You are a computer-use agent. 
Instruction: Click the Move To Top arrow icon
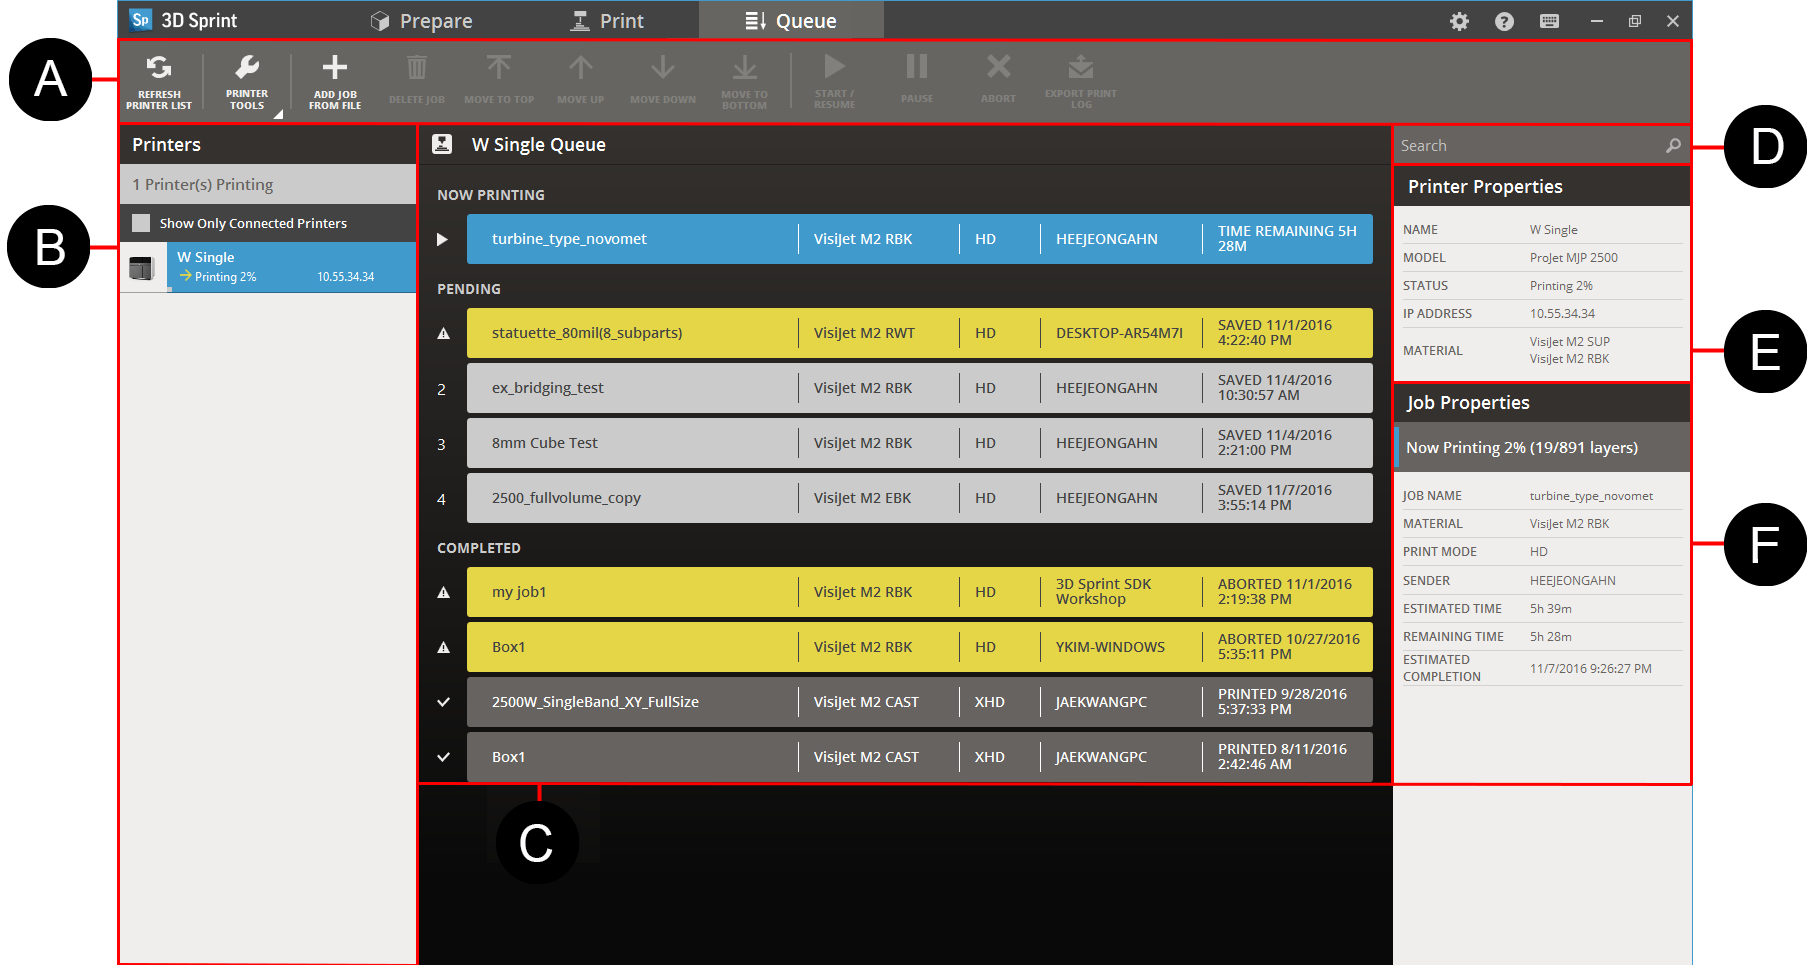point(498,68)
